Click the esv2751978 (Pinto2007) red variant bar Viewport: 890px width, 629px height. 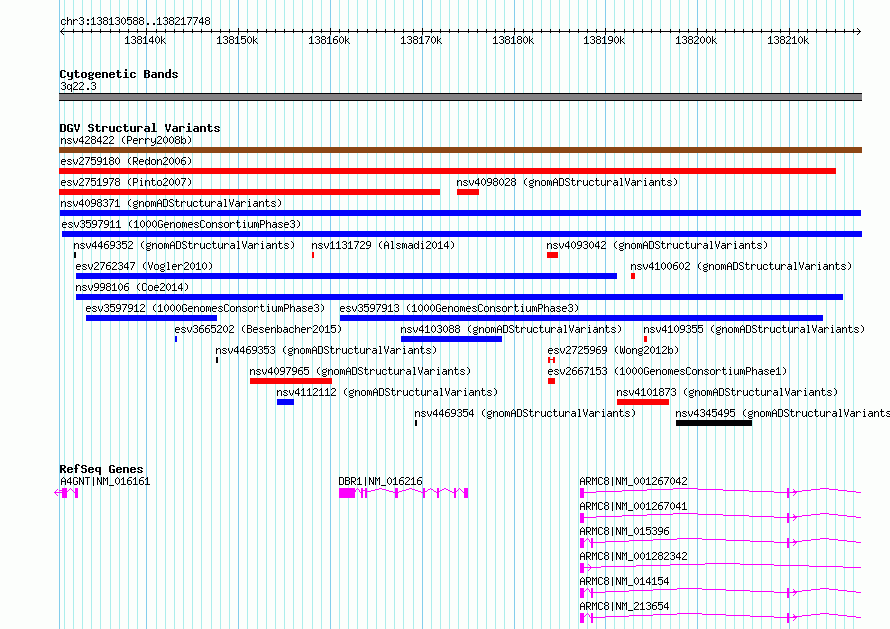[249, 192]
